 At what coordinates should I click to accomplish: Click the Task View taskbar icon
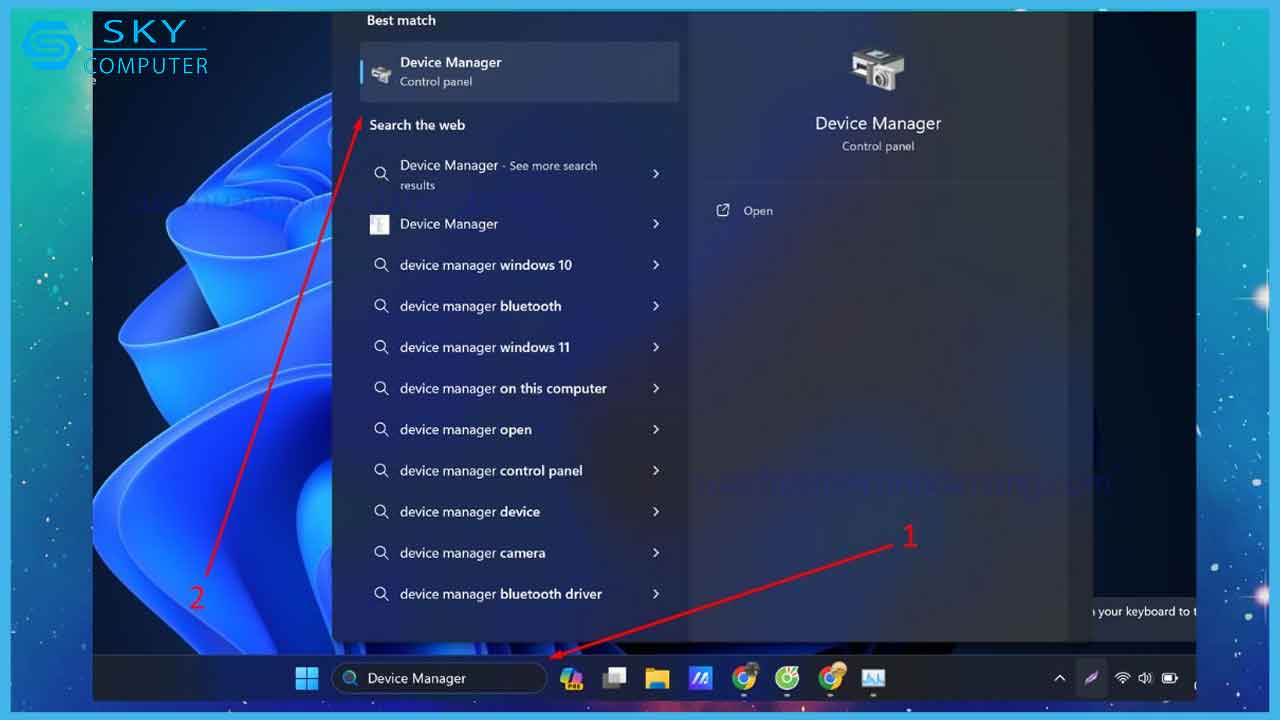pyautogui.click(x=614, y=678)
